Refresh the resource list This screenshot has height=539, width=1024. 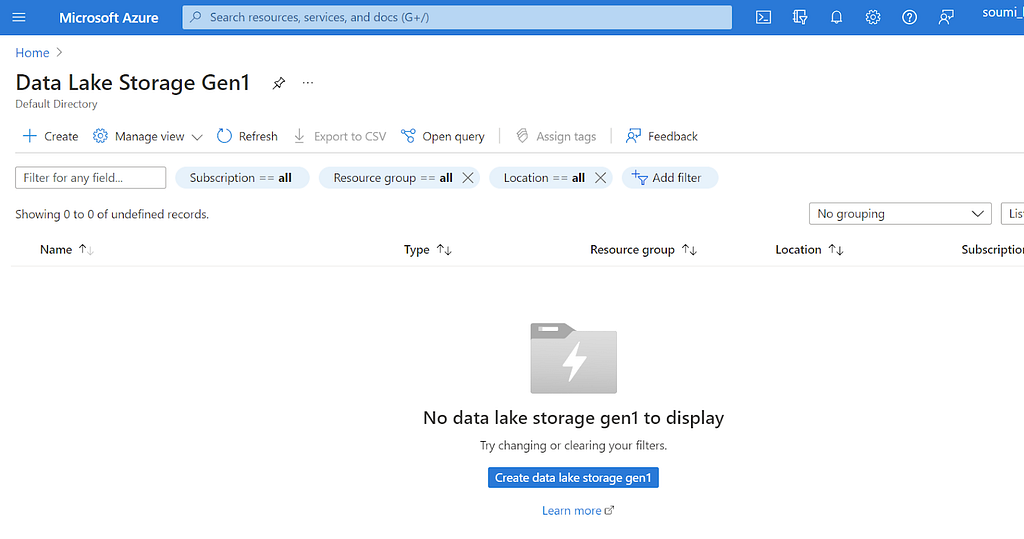(x=248, y=136)
